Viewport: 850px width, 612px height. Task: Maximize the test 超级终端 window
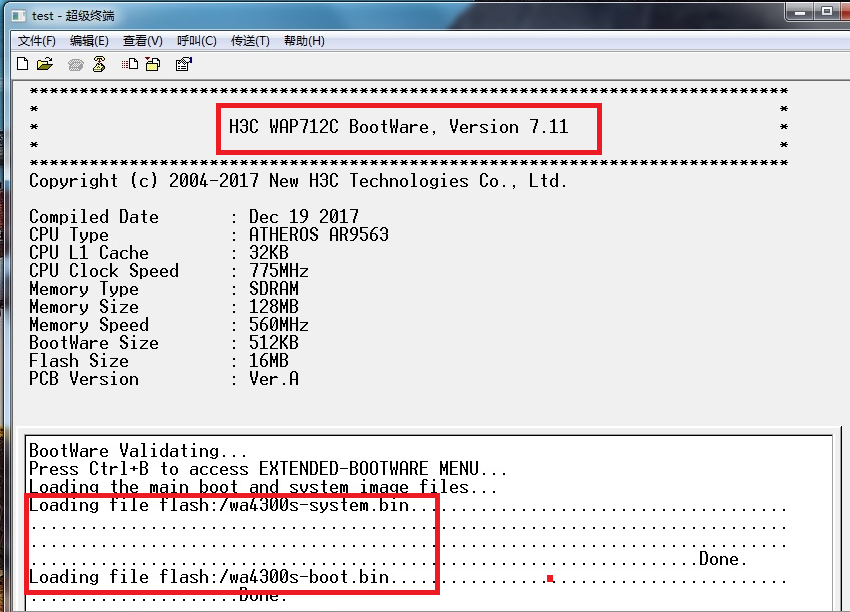[827, 12]
